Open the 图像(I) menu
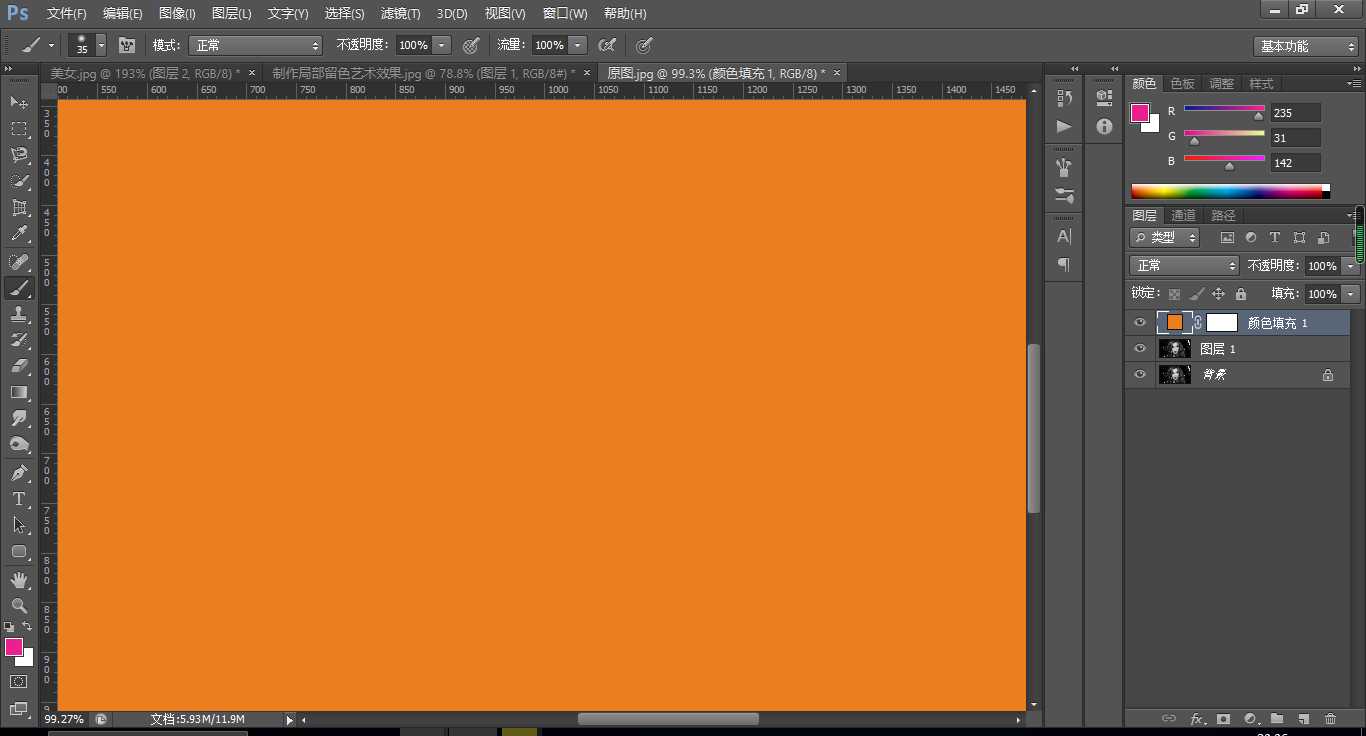 (177, 14)
